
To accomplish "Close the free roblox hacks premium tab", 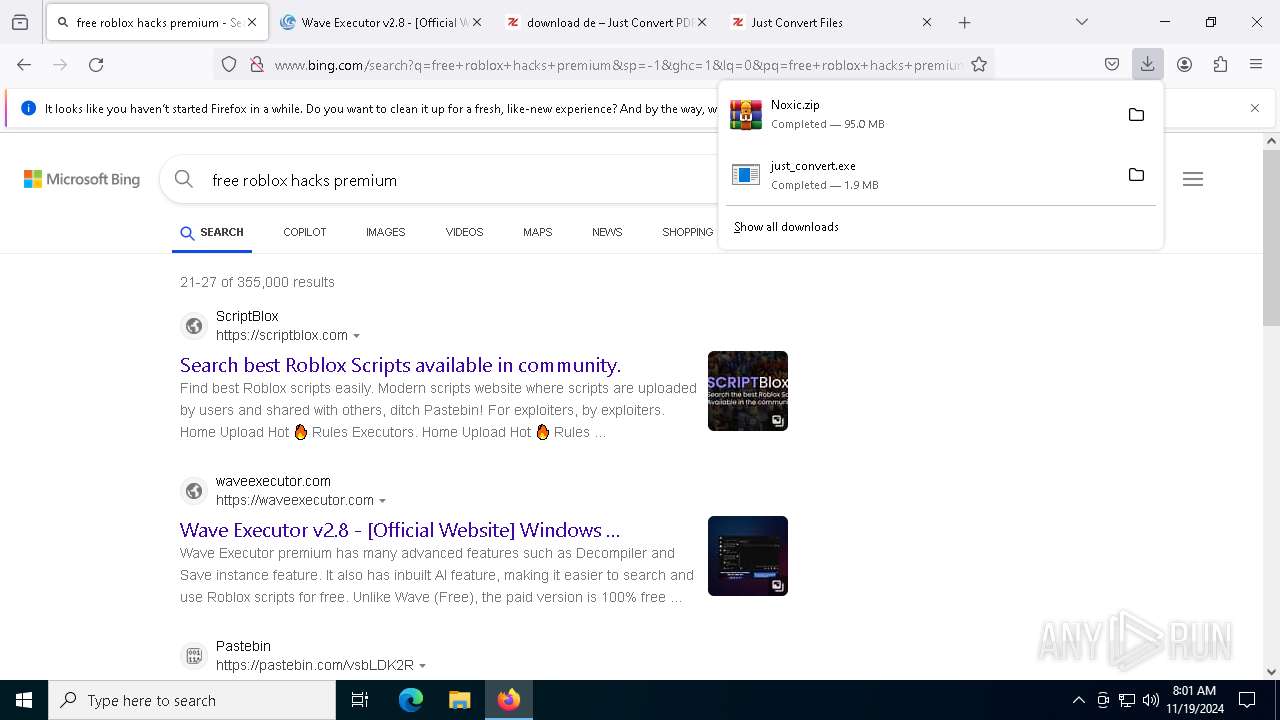I will [252, 22].
